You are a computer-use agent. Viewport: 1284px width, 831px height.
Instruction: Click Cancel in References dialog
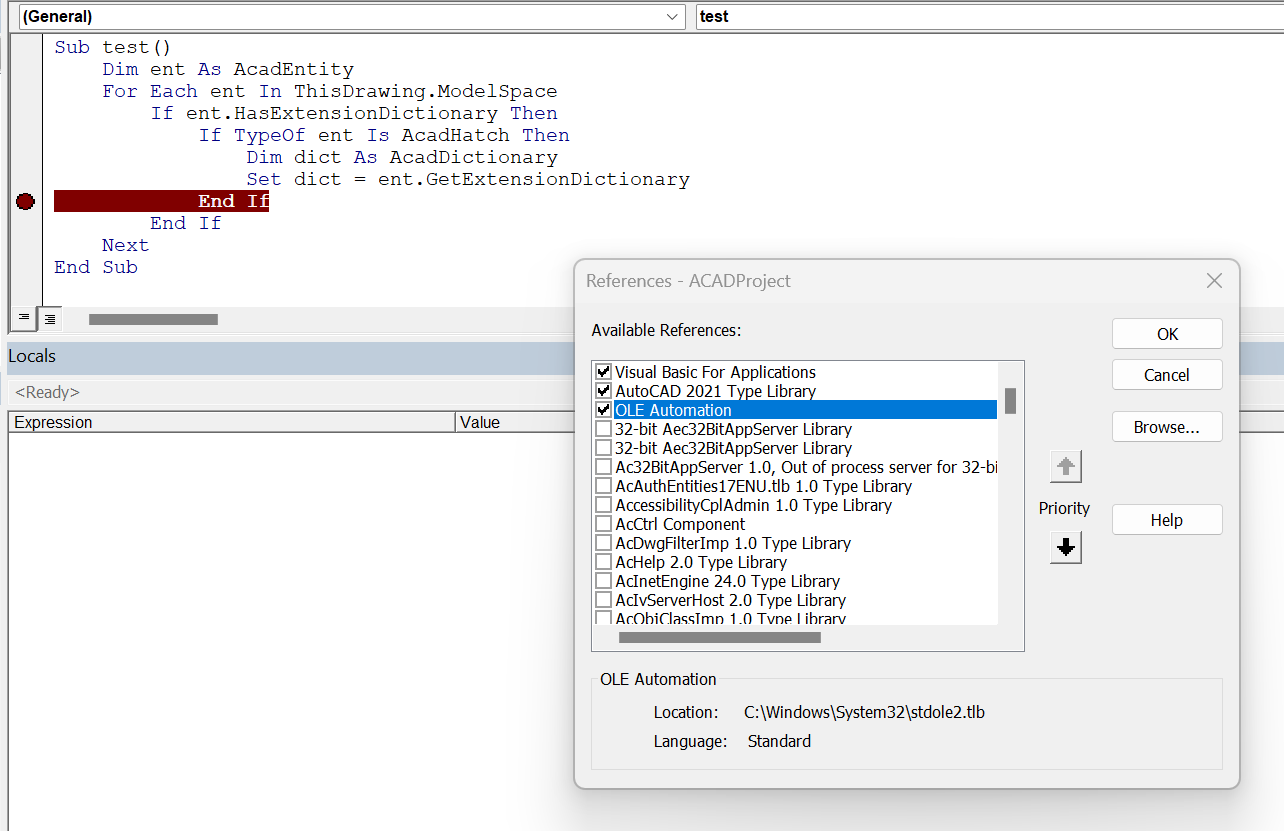pos(1167,375)
